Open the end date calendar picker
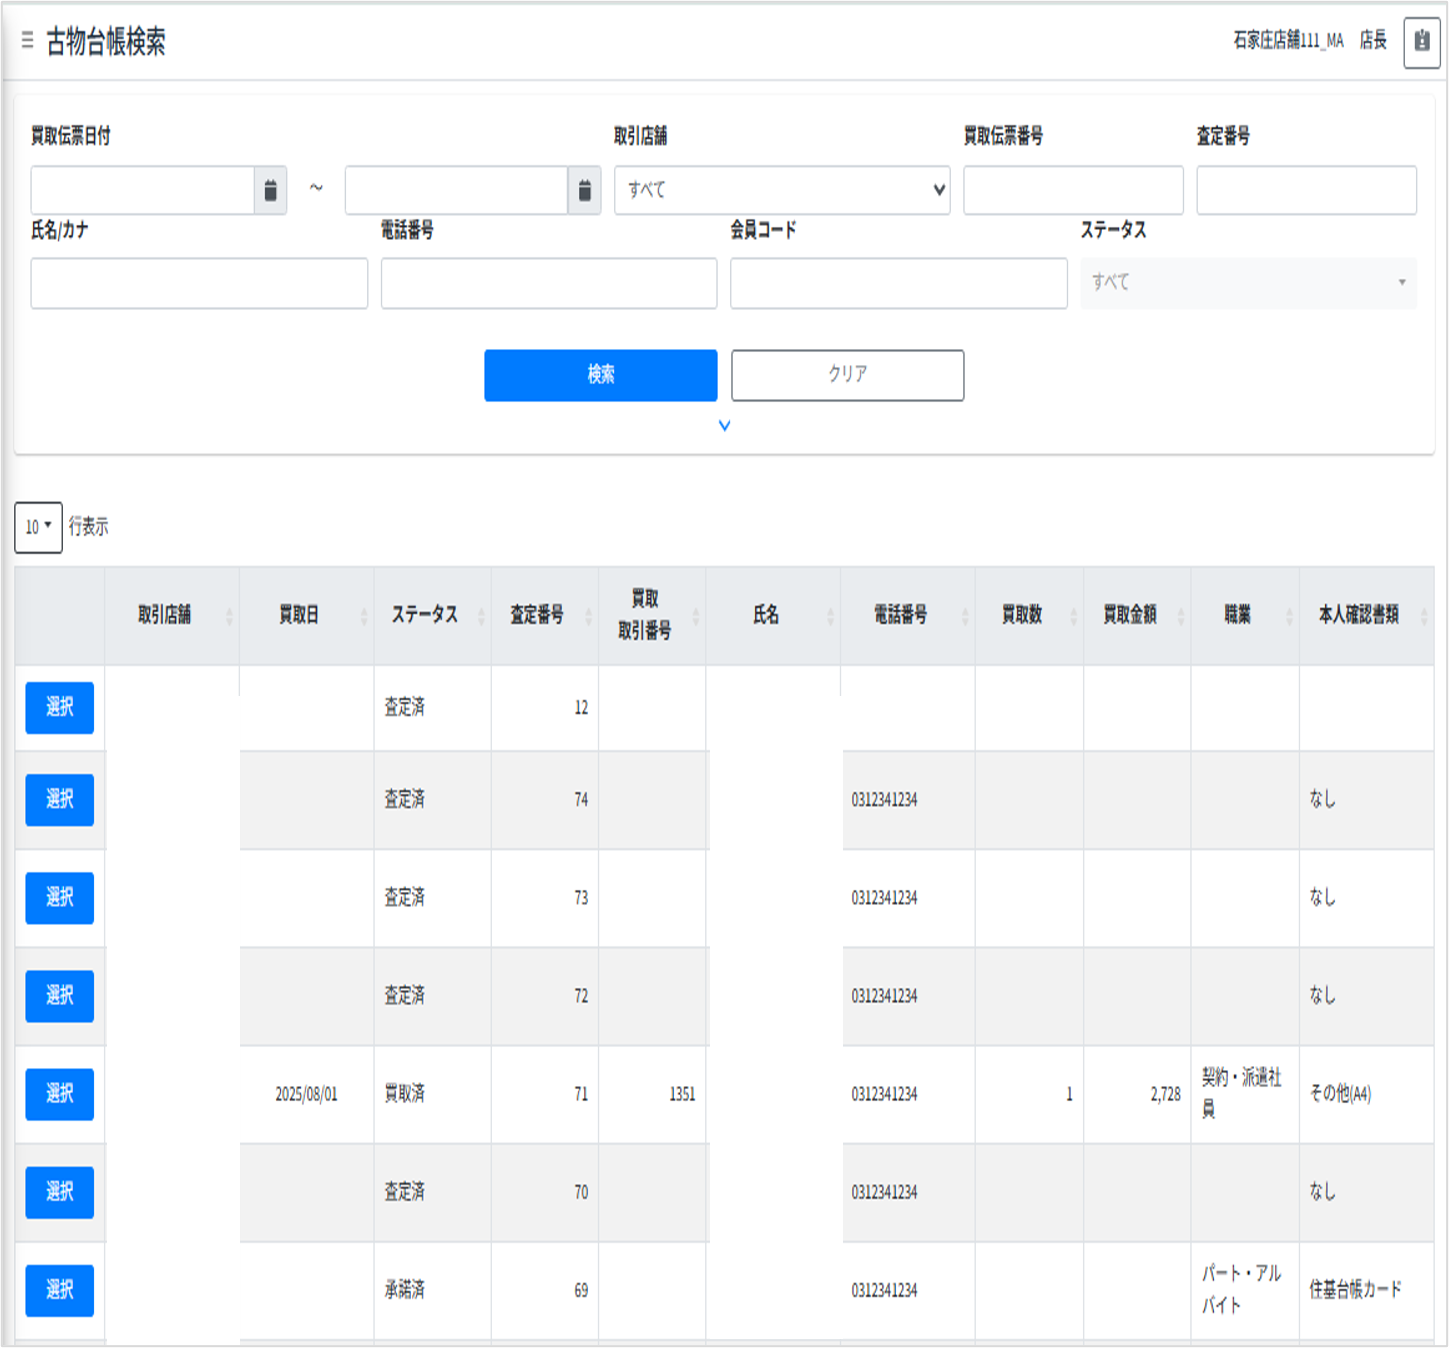Screen dimensions: 1449x1348 pyautogui.click(x=584, y=190)
